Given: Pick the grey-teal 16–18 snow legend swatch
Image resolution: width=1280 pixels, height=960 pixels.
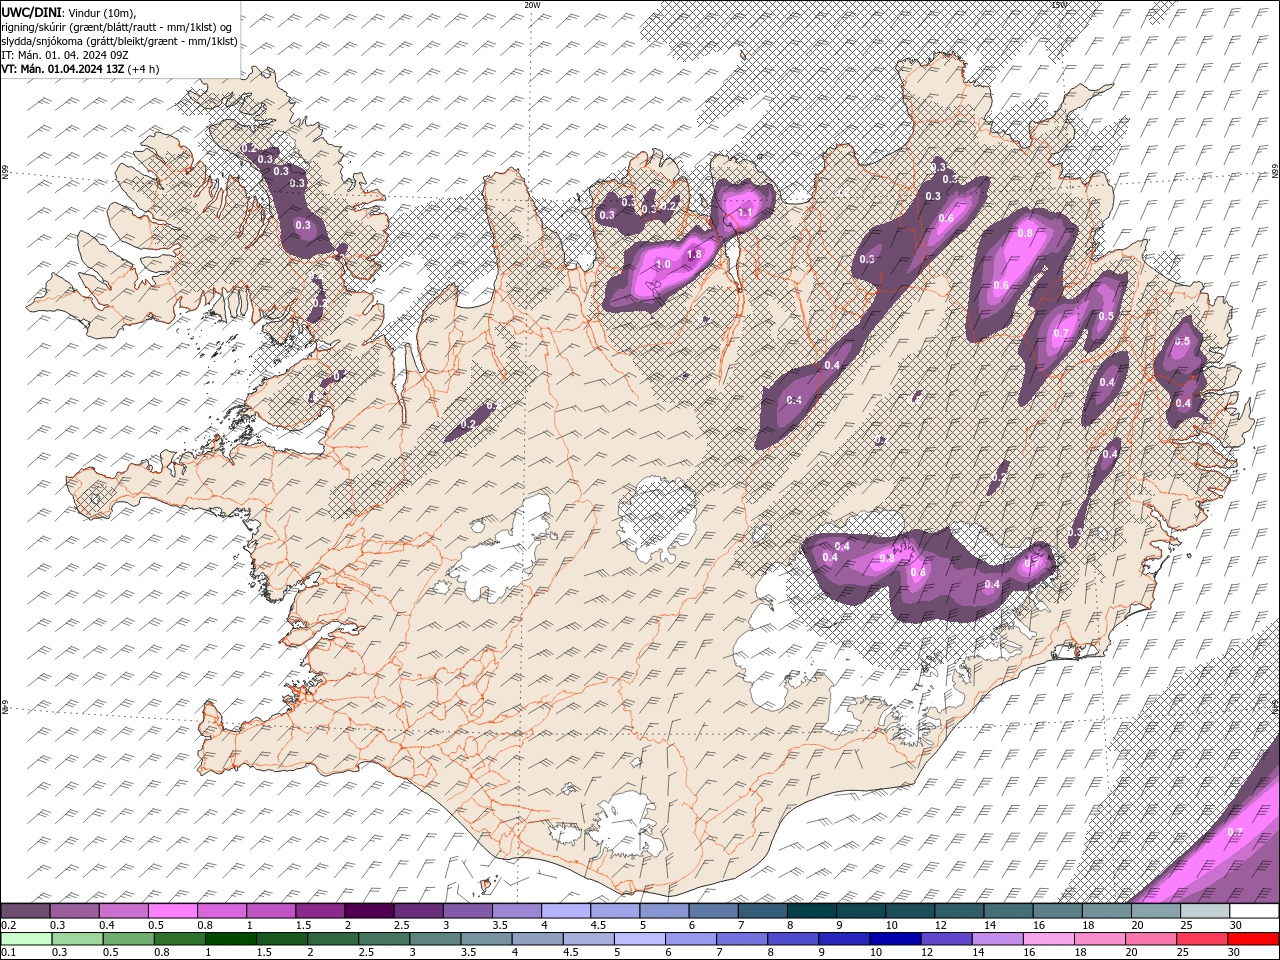Looking at the screenshot, I should [1057, 911].
